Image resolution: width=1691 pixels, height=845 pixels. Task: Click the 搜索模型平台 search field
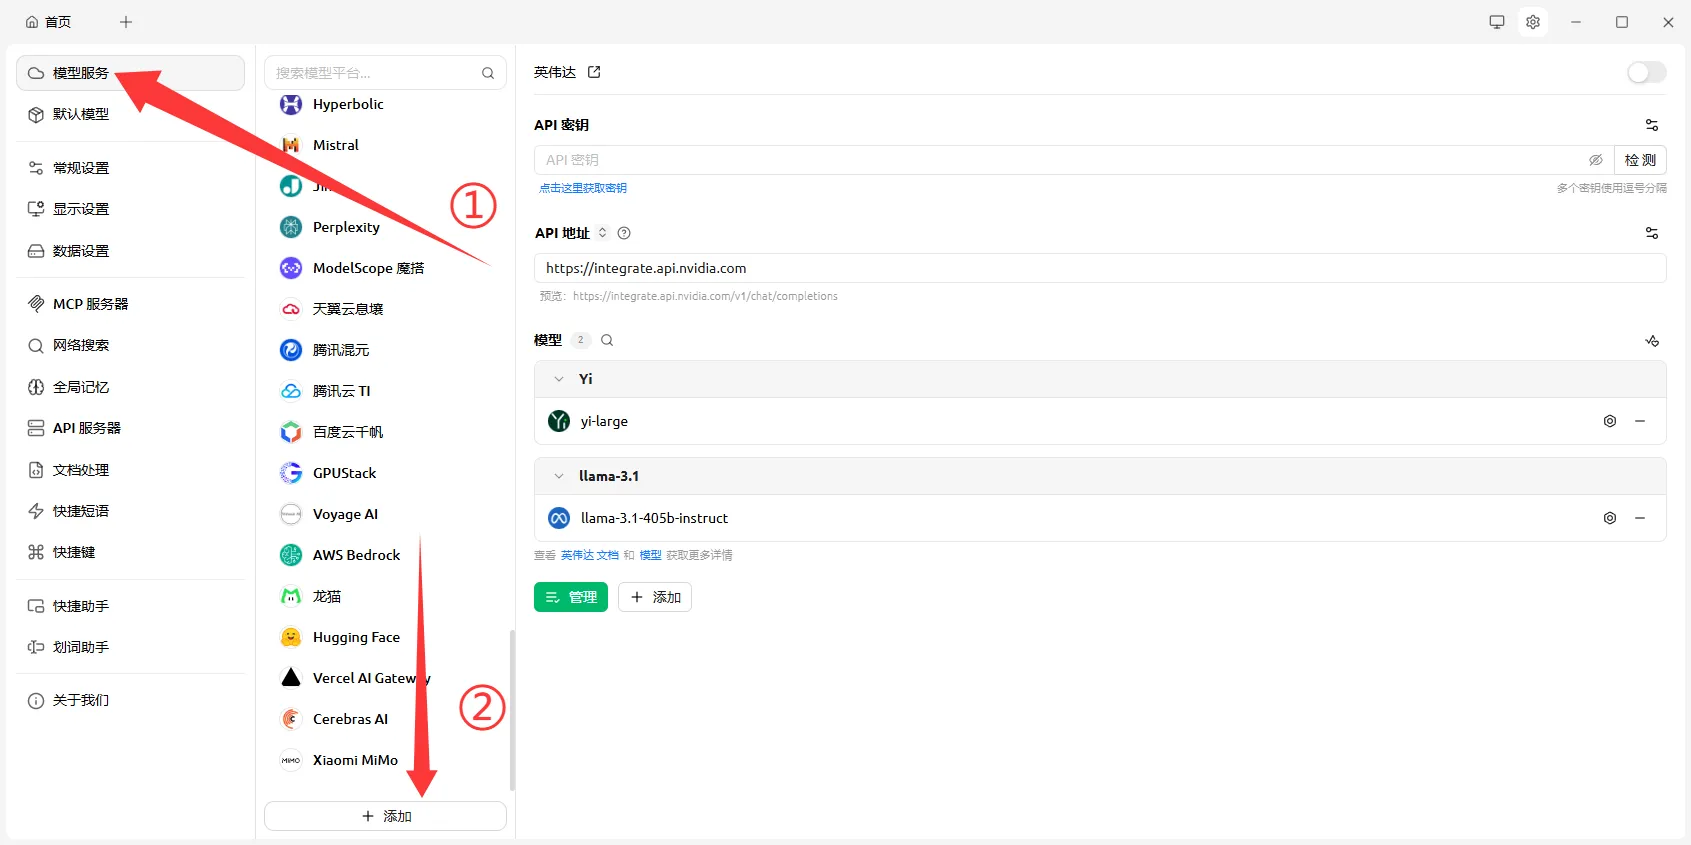point(375,73)
